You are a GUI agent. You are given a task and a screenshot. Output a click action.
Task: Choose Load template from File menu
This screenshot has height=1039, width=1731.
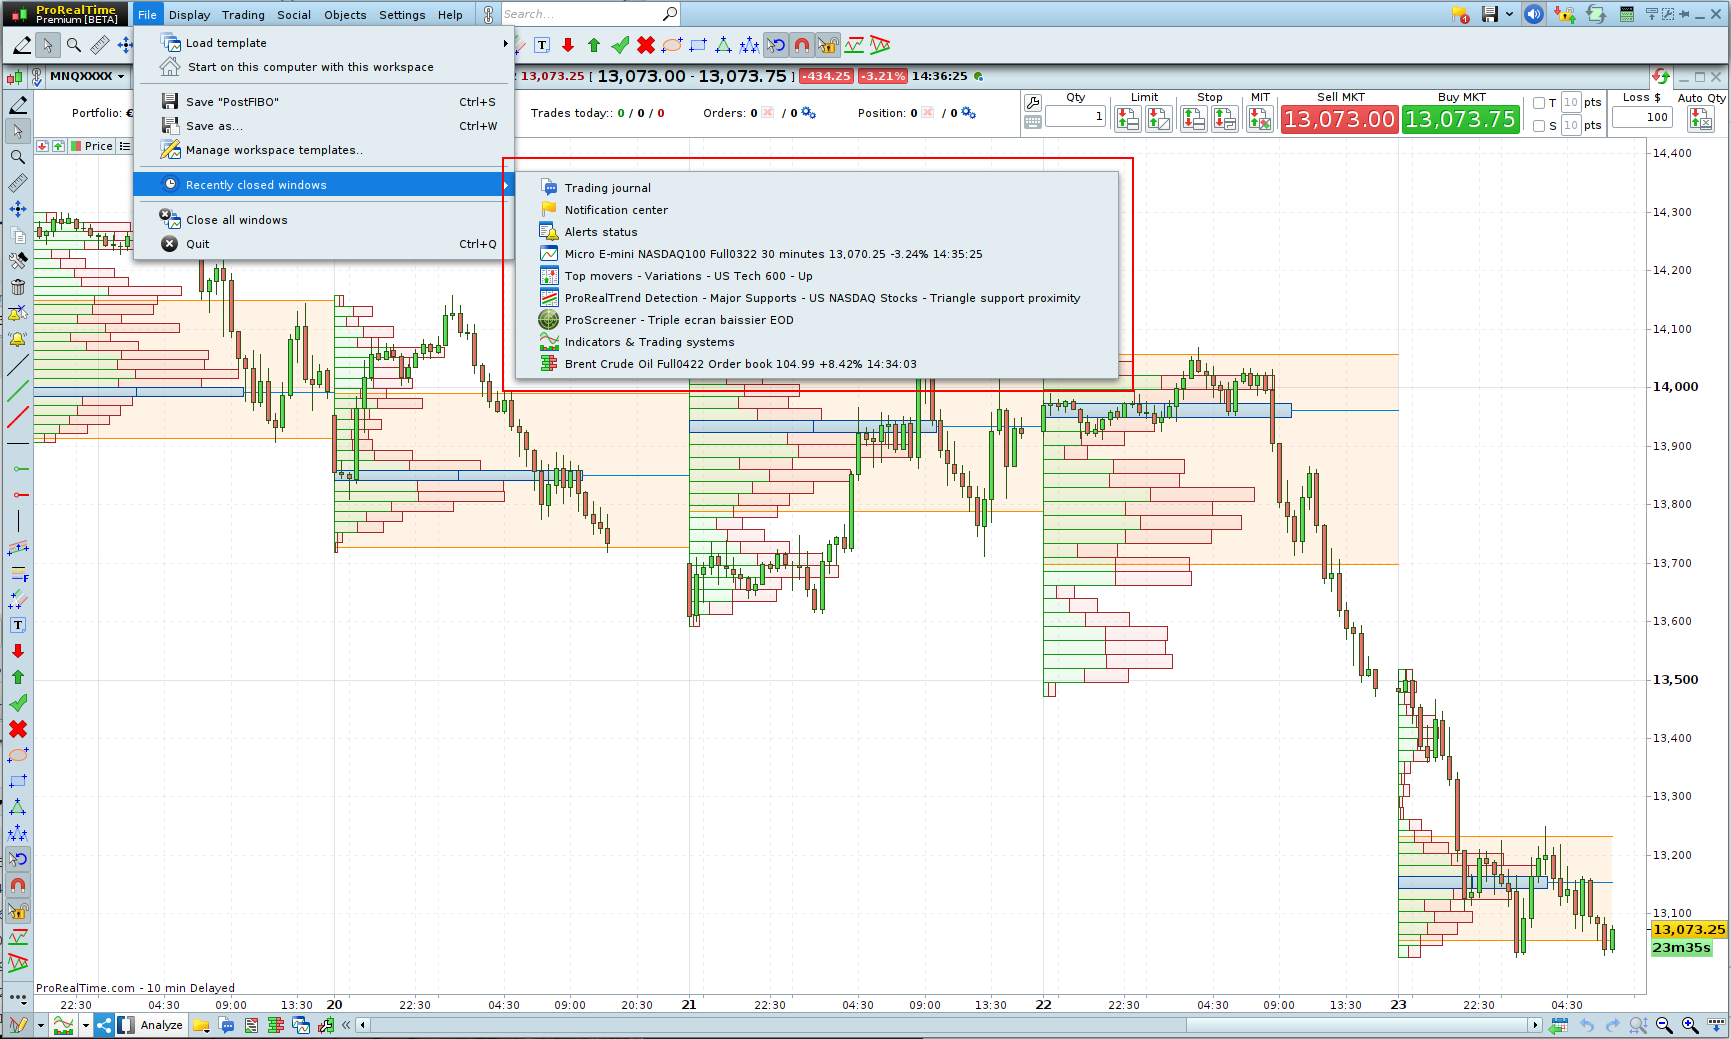point(323,43)
